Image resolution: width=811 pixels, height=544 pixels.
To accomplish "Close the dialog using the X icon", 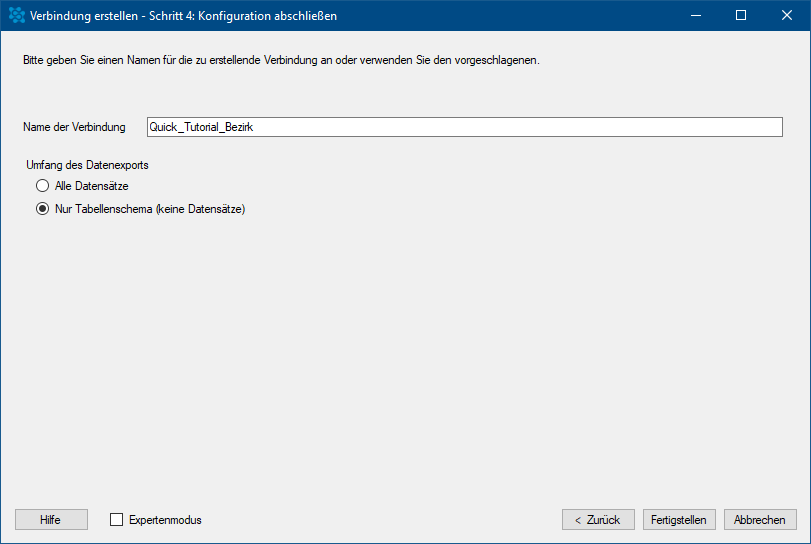I will click(x=787, y=16).
